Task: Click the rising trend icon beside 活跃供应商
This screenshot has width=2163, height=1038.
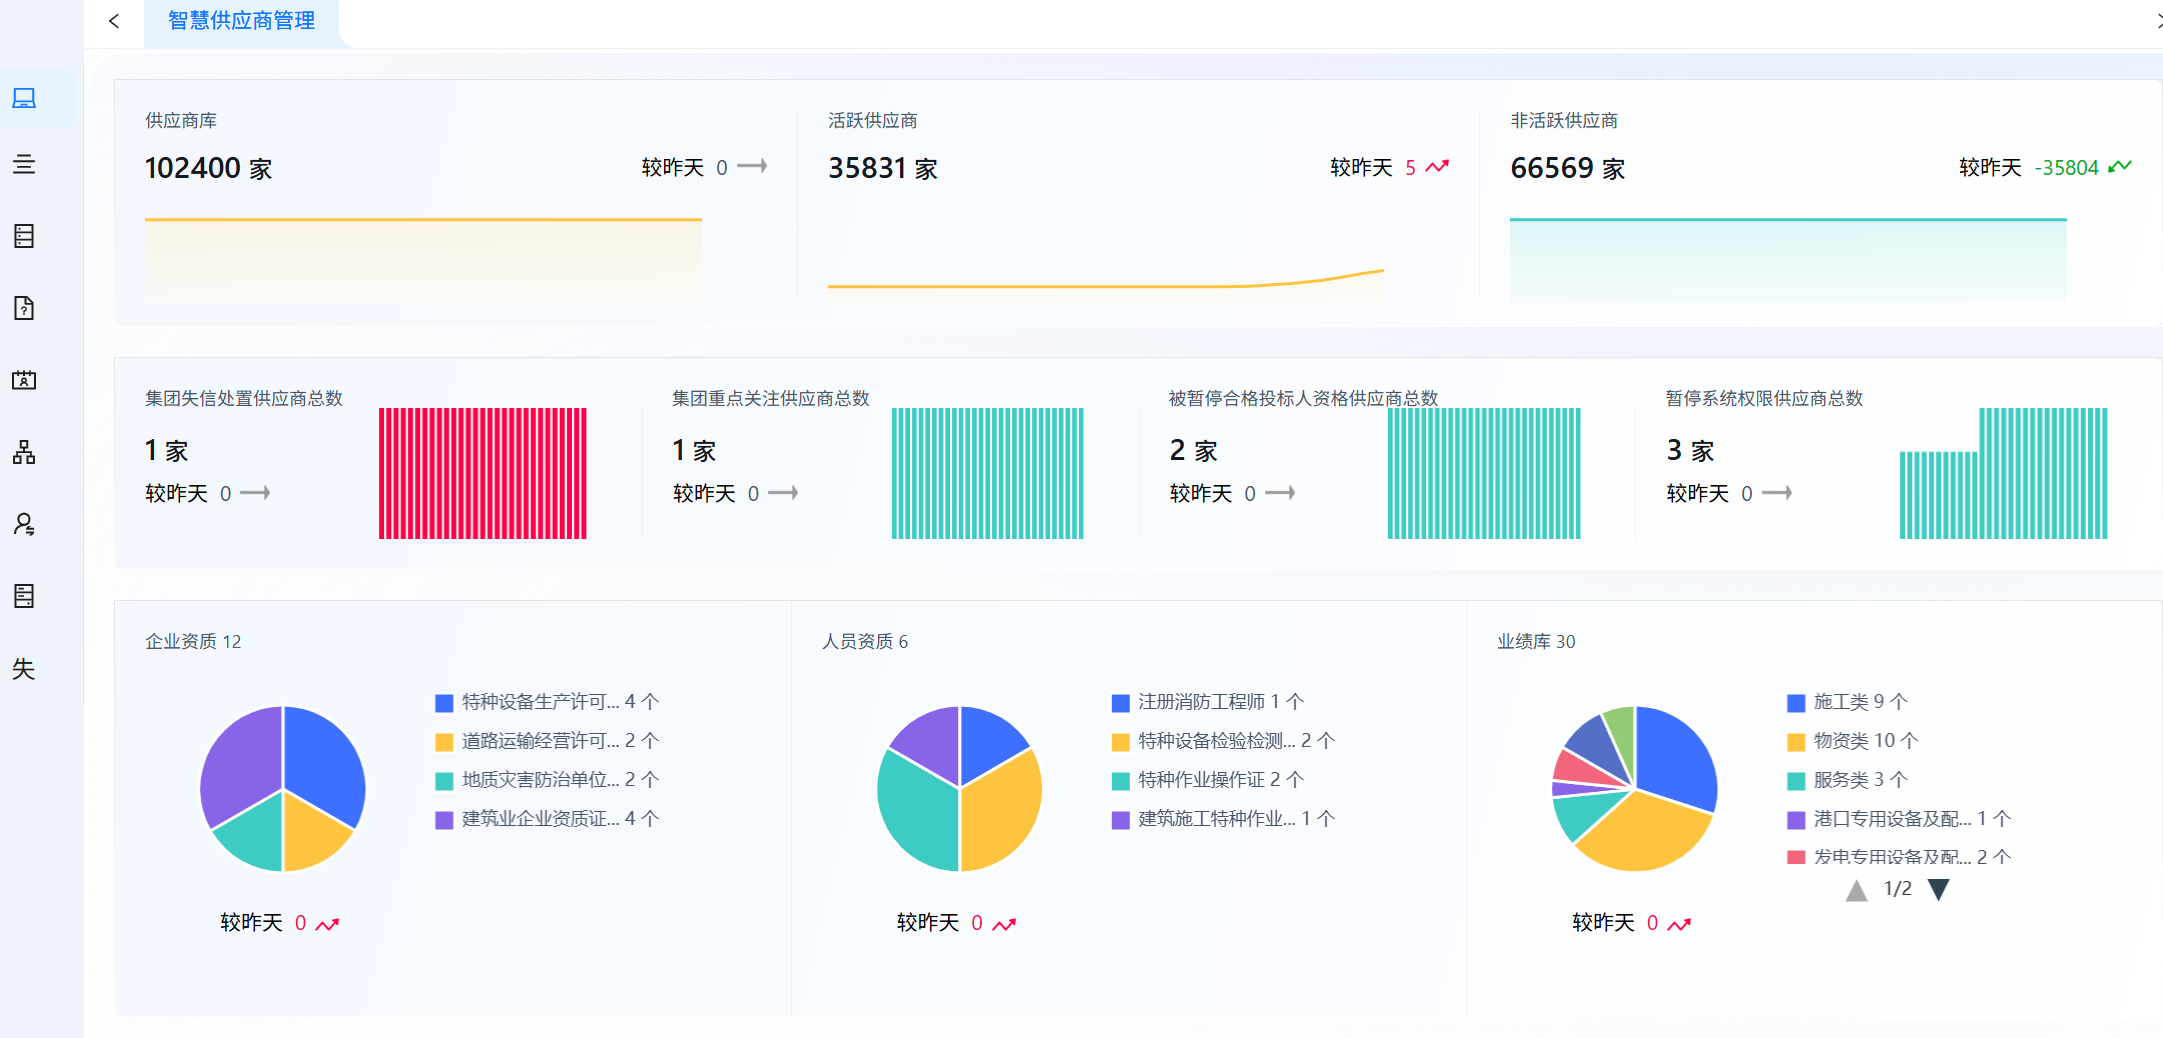Action: (x=1437, y=167)
